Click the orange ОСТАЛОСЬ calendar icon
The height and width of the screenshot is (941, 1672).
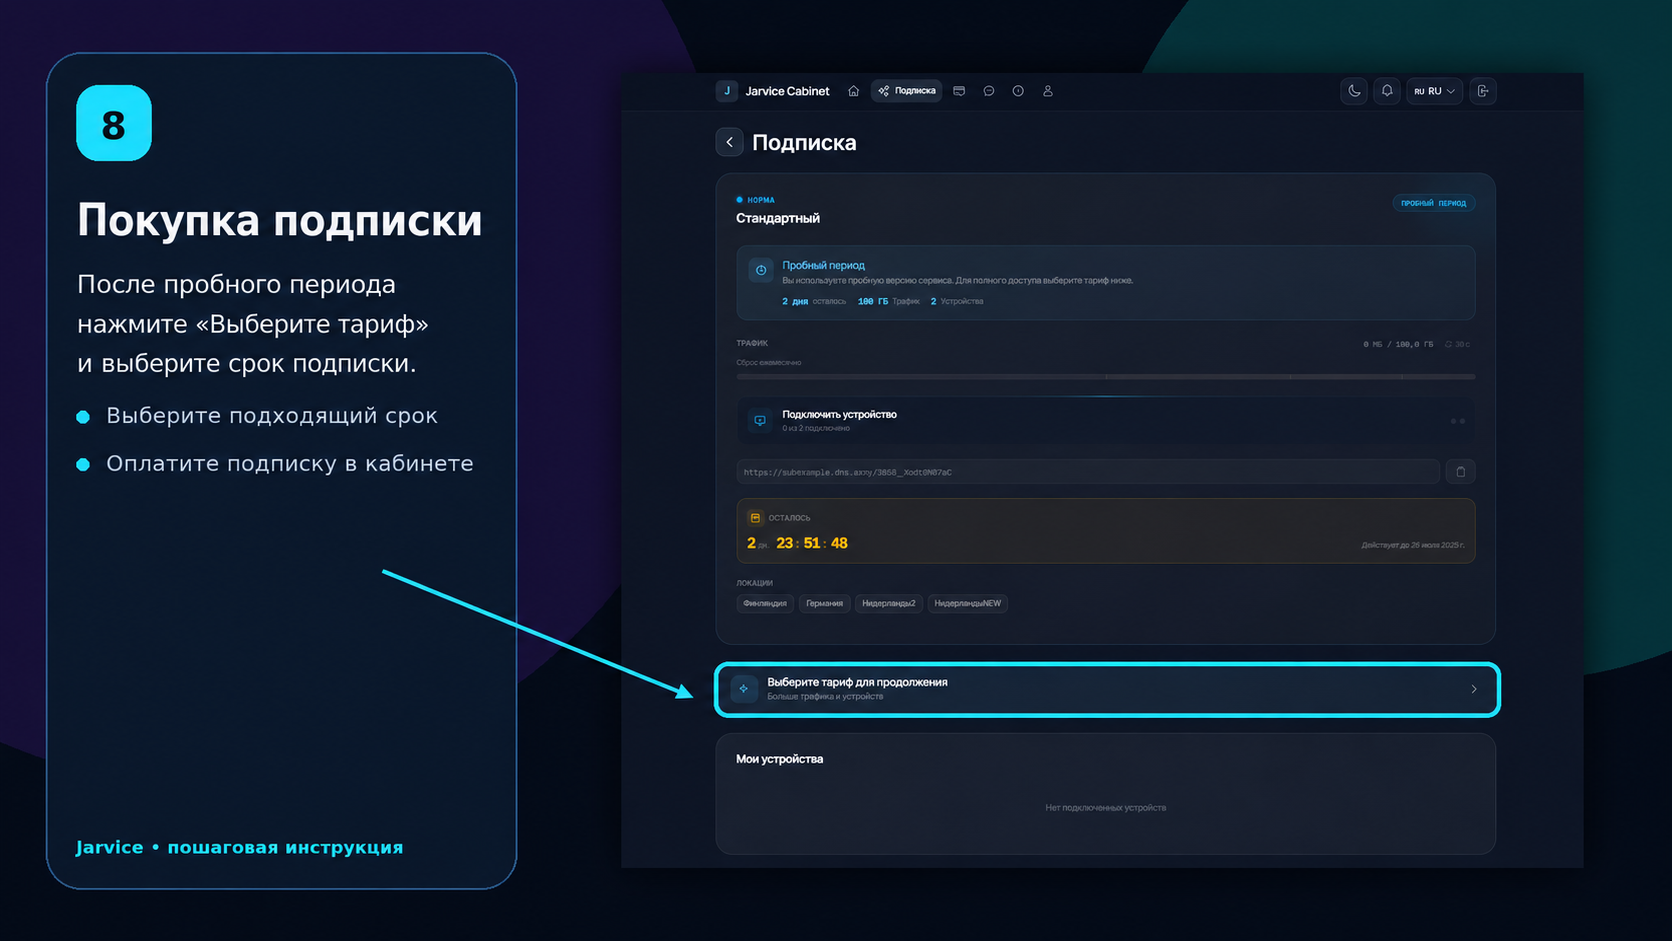pyautogui.click(x=755, y=518)
